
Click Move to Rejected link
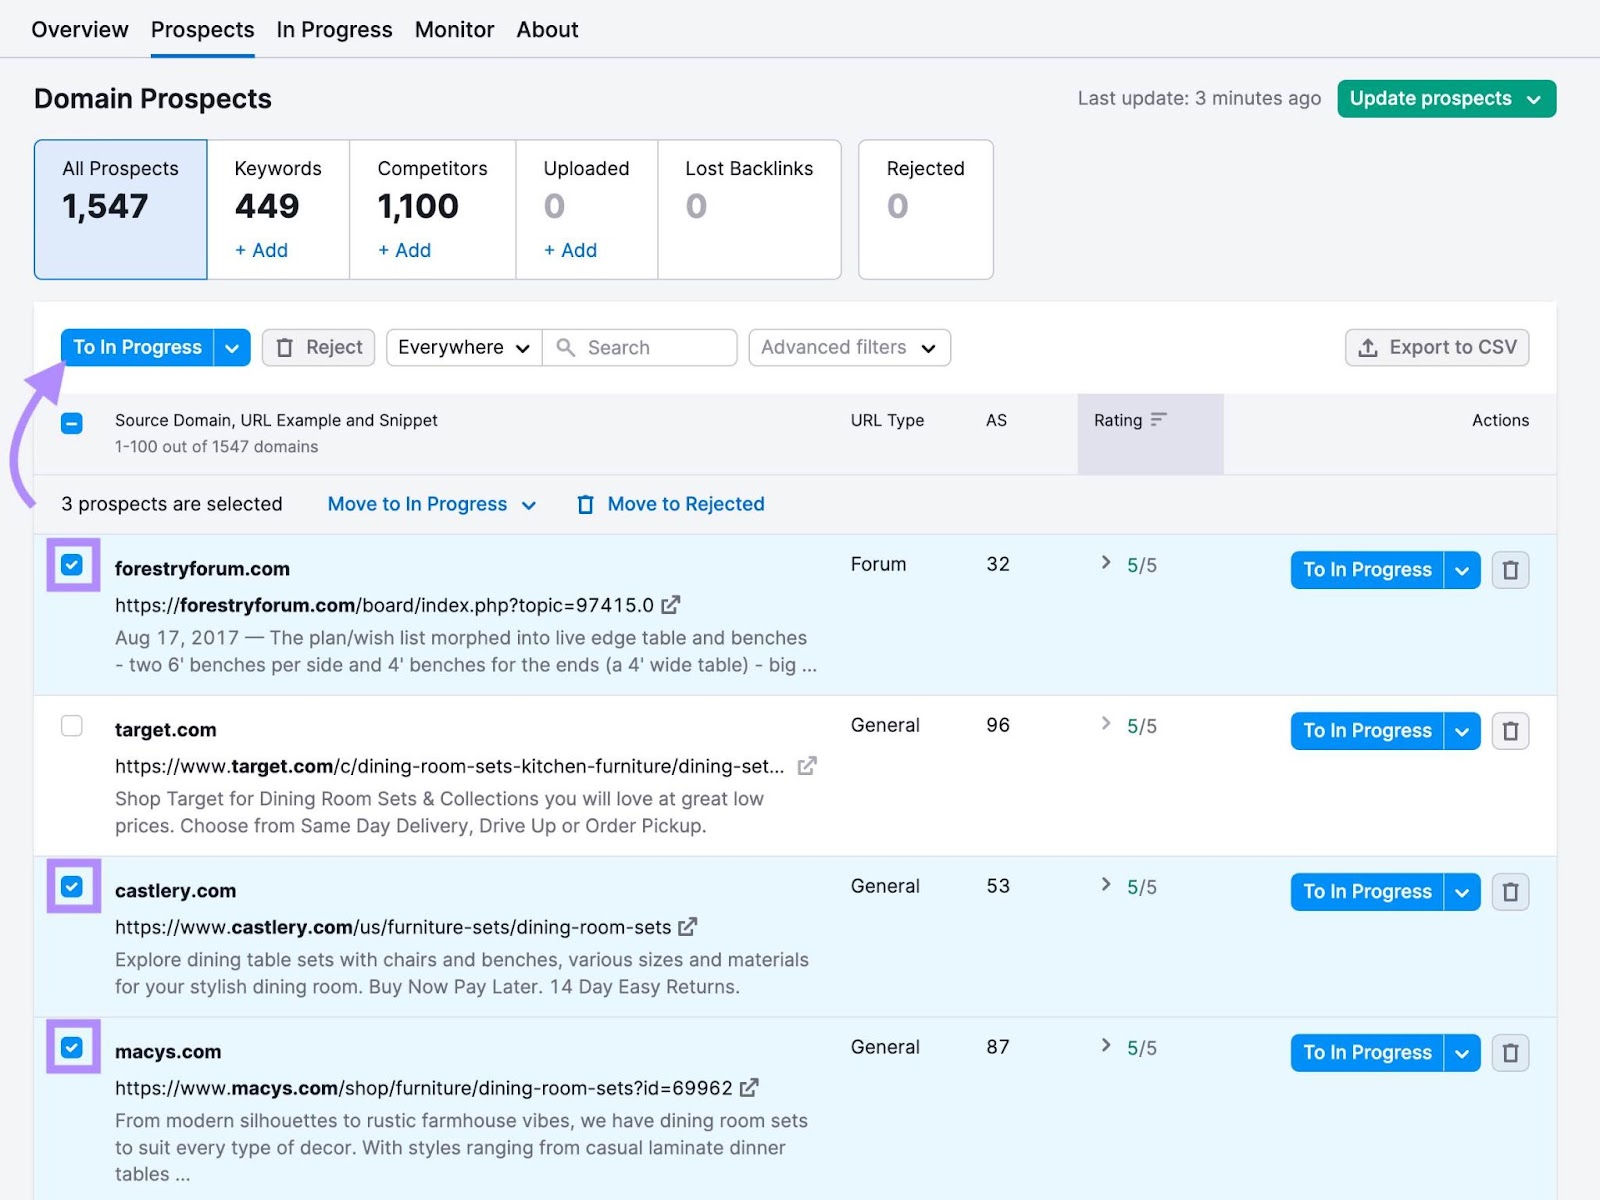pos(684,504)
